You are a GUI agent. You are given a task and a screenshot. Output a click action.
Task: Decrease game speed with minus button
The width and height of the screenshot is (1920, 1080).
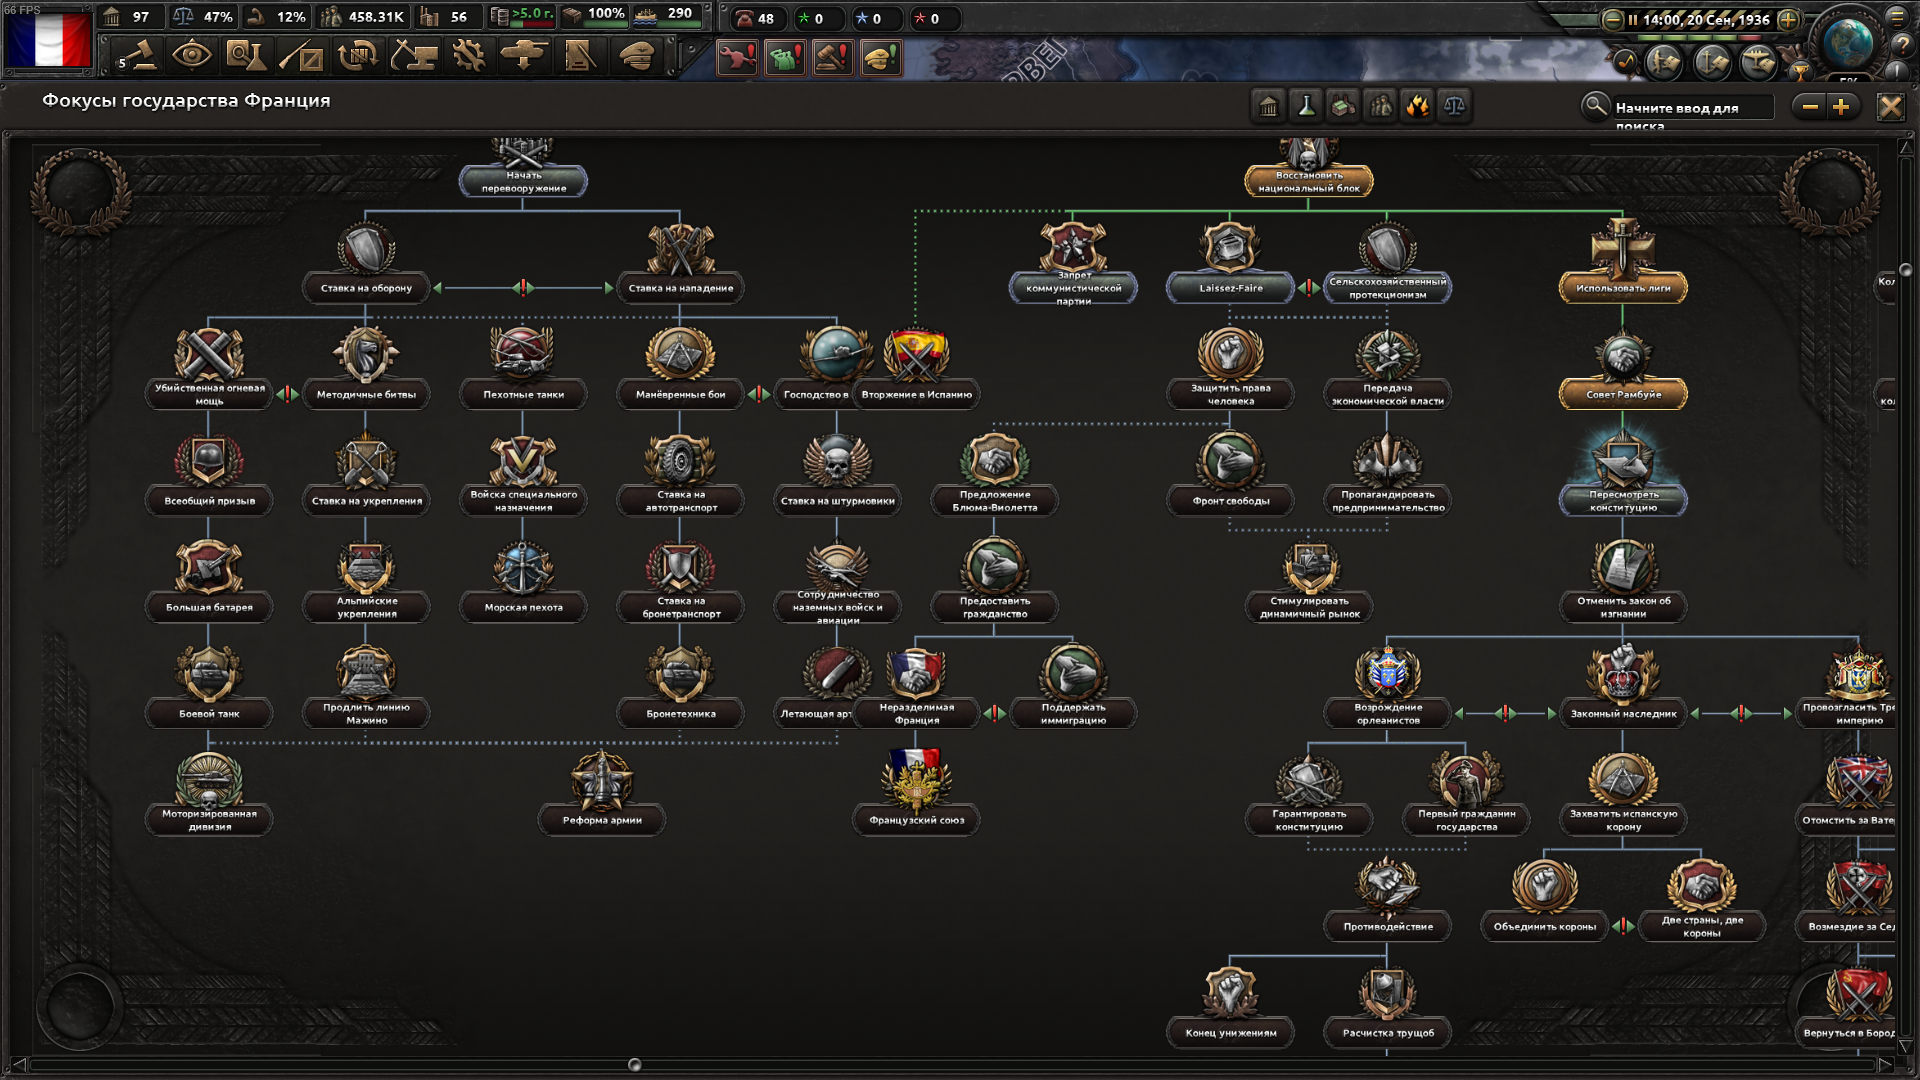point(1612,19)
